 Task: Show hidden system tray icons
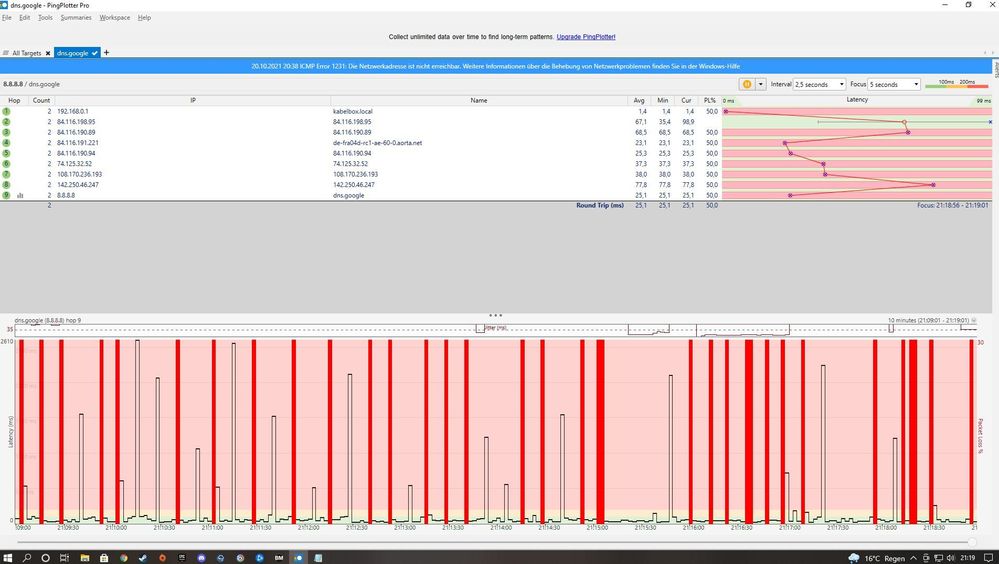pyautogui.click(x=914, y=558)
